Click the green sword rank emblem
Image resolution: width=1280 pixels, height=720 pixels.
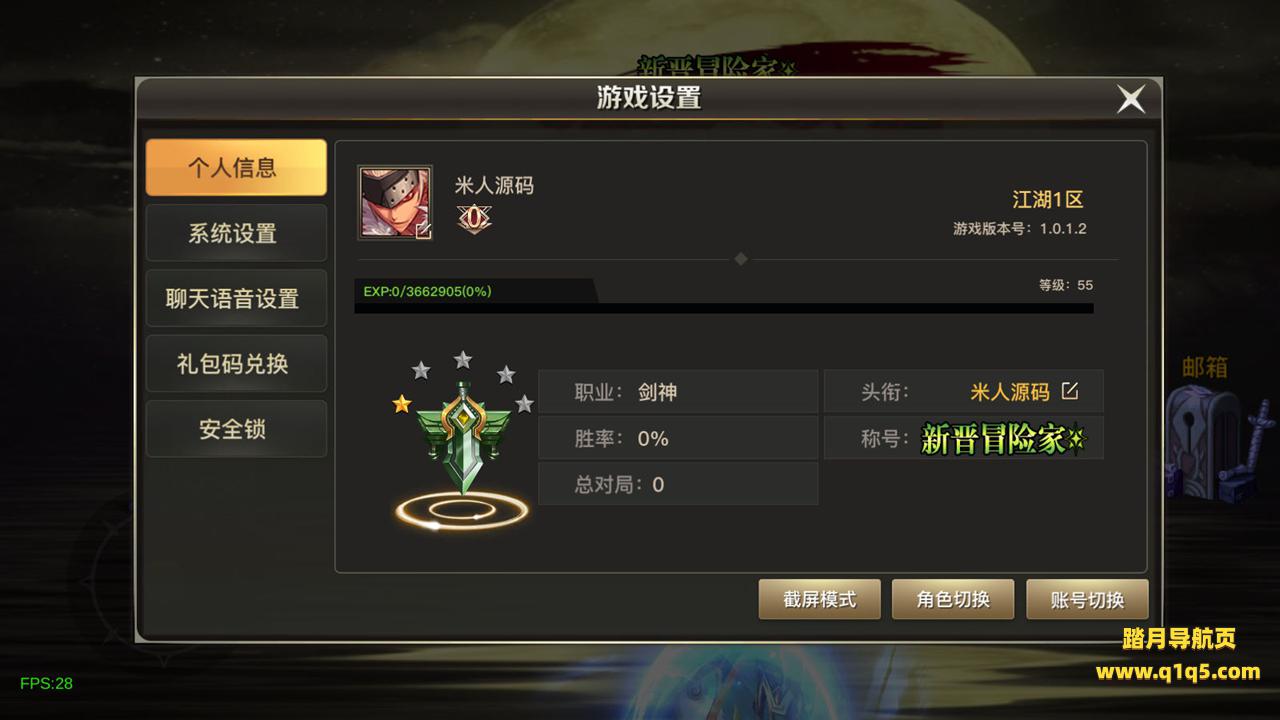point(461,438)
